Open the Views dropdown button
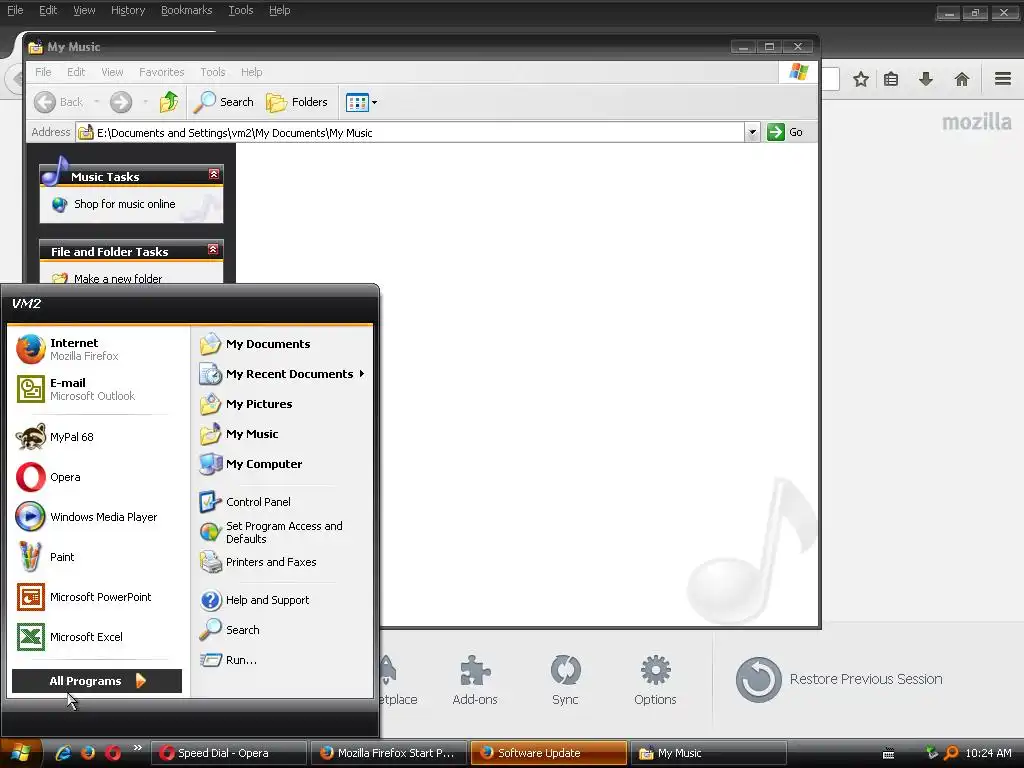Viewport: 1024px width, 768px height. (361, 102)
